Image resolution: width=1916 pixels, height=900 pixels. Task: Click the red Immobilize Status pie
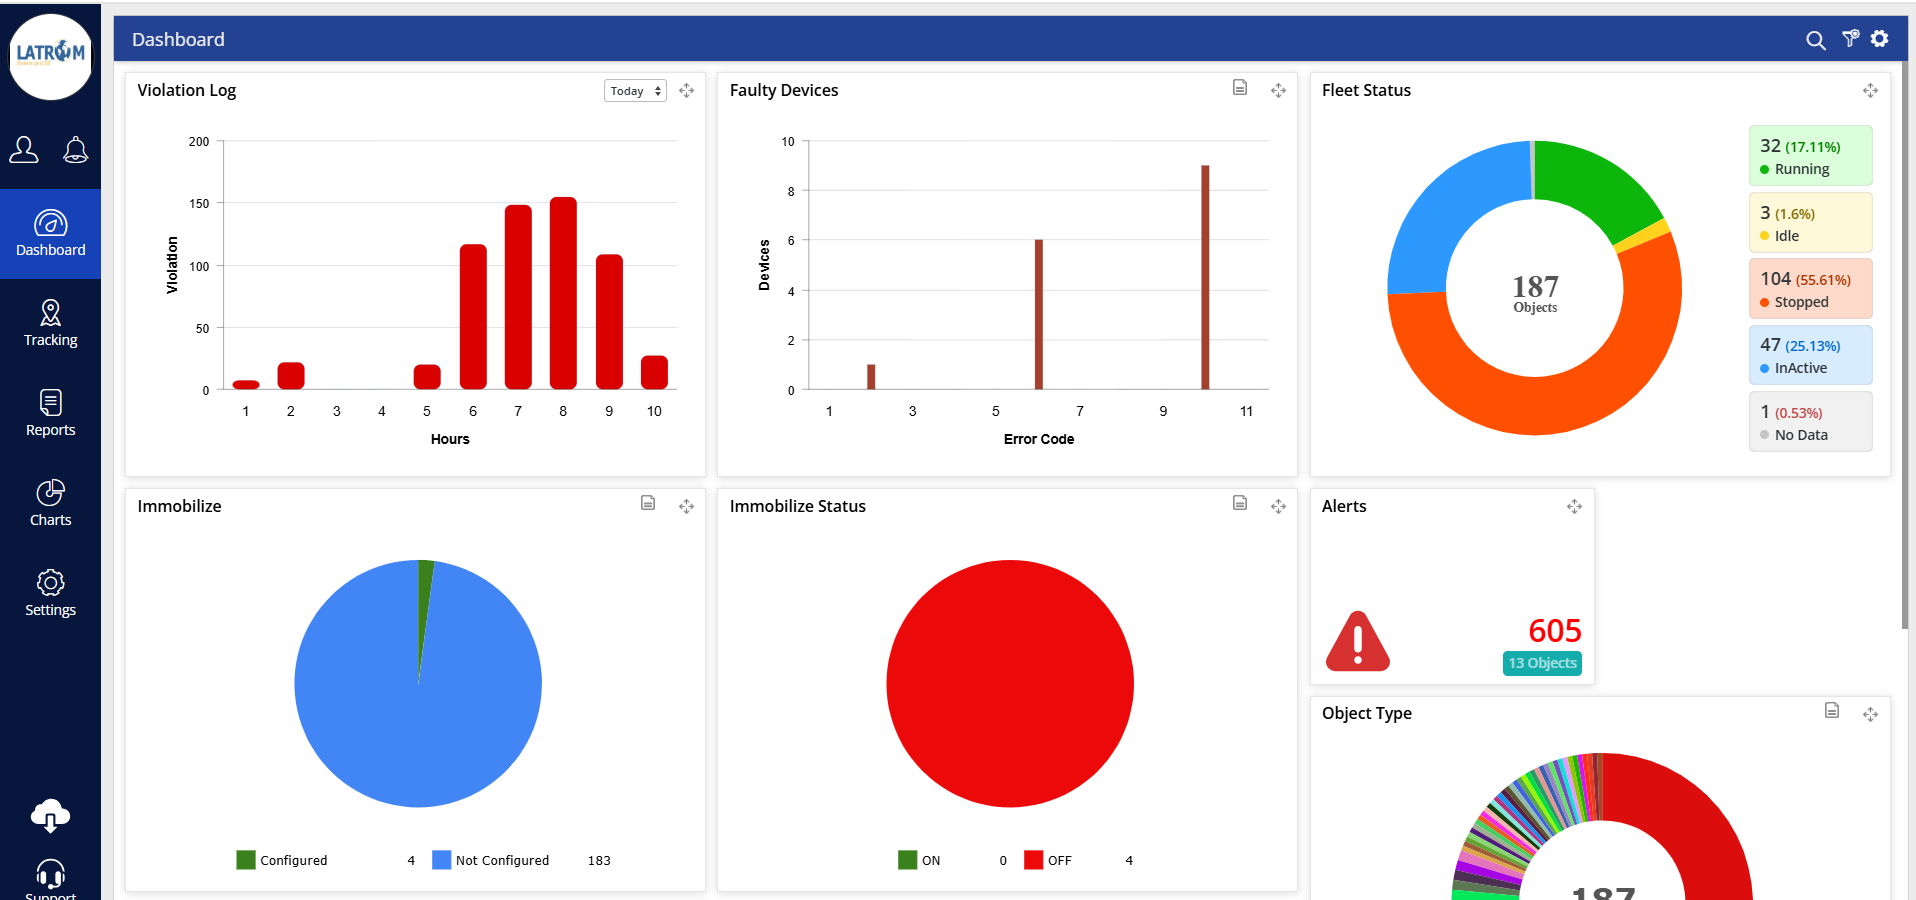pyautogui.click(x=1010, y=684)
